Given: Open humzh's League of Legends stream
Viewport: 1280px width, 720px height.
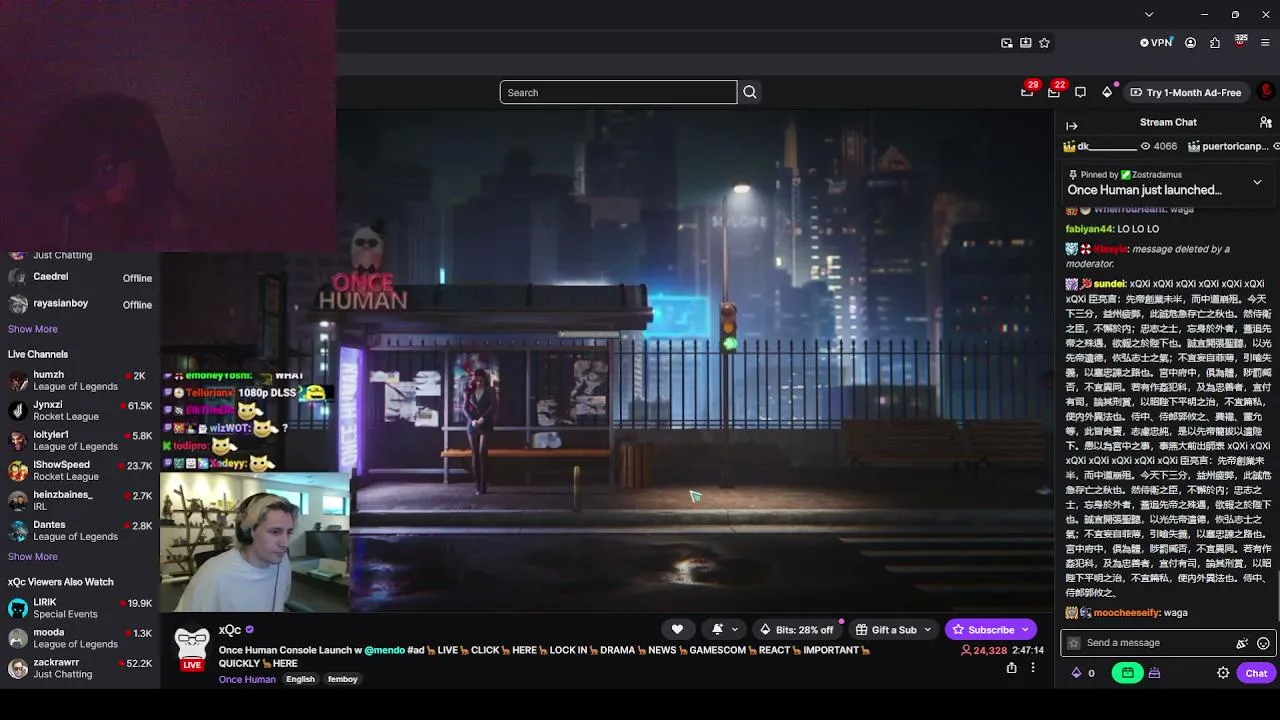Looking at the screenshot, I should coord(80,381).
